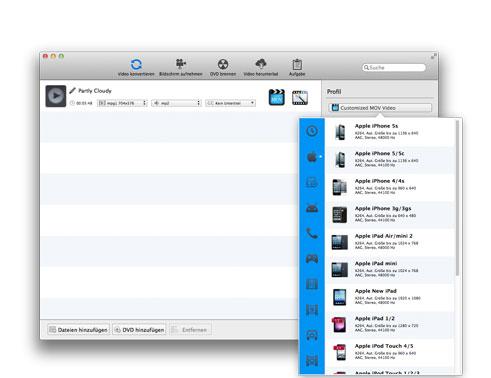Click the Suche search field
491x378 pixels.
394,68
